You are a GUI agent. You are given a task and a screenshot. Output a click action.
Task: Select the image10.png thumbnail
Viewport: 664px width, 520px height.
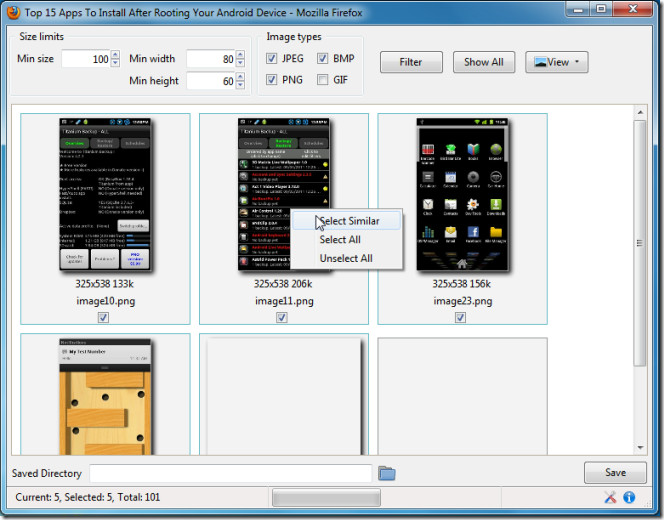tap(105, 194)
